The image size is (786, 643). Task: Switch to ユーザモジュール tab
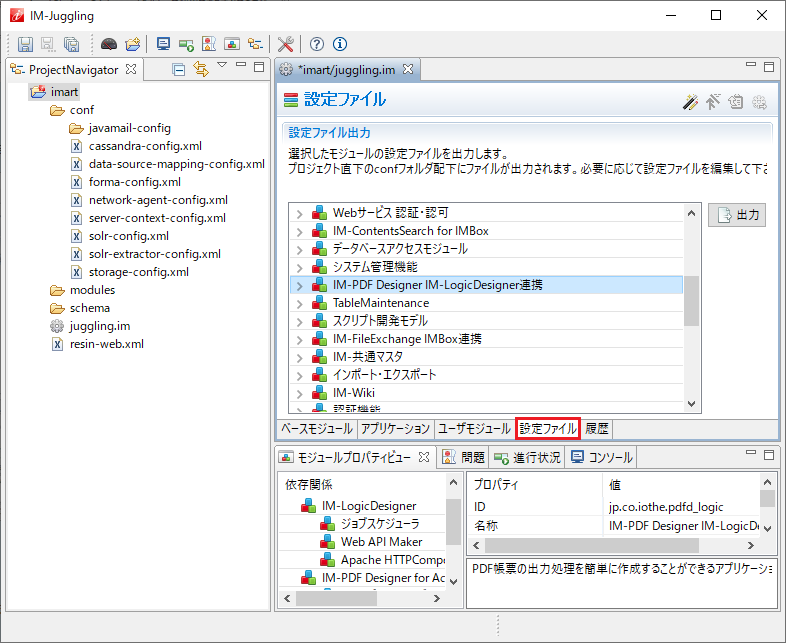(x=474, y=429)
